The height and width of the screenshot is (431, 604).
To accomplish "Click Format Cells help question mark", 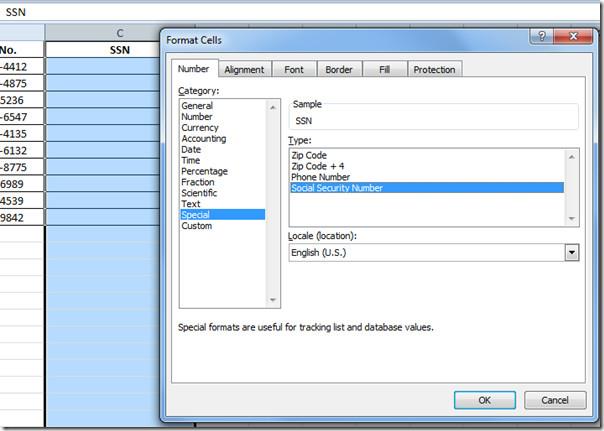I will click(541, 38).
